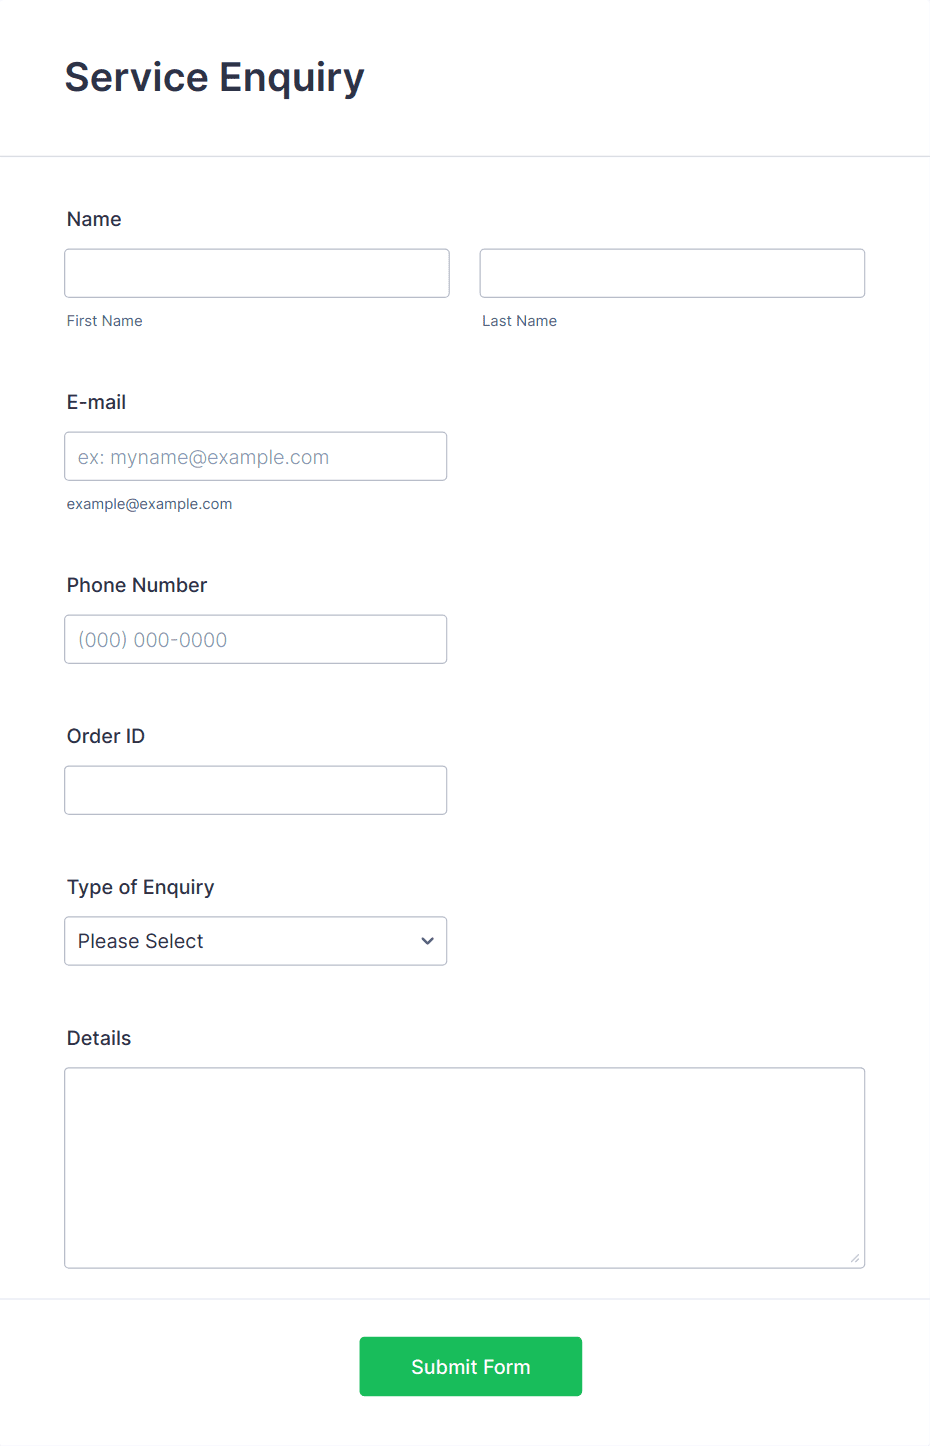The width and height of the screenshot is (930, 1446).
Task: Click the example@example.com hint text
Action: click(150, 504)
